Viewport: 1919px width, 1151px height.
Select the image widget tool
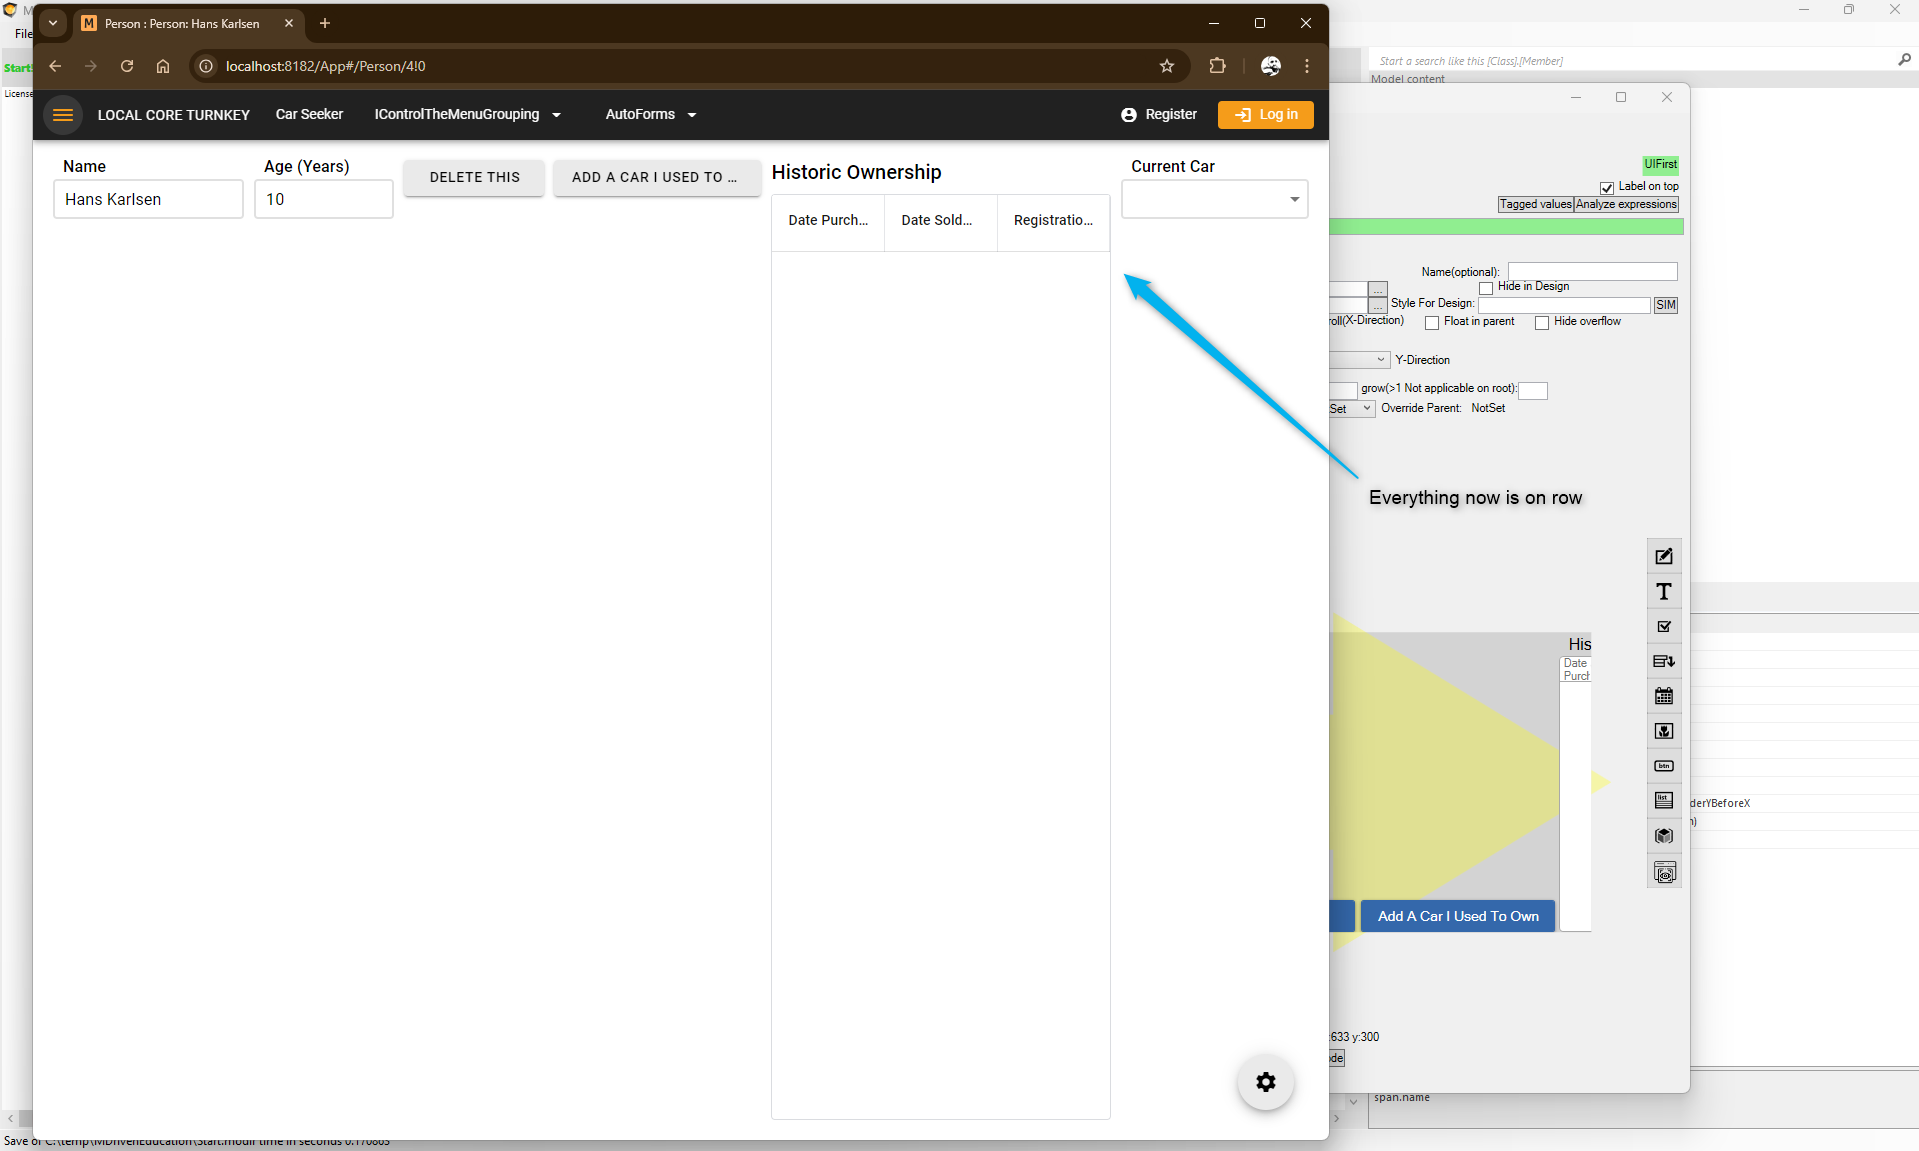point(1664,731)
